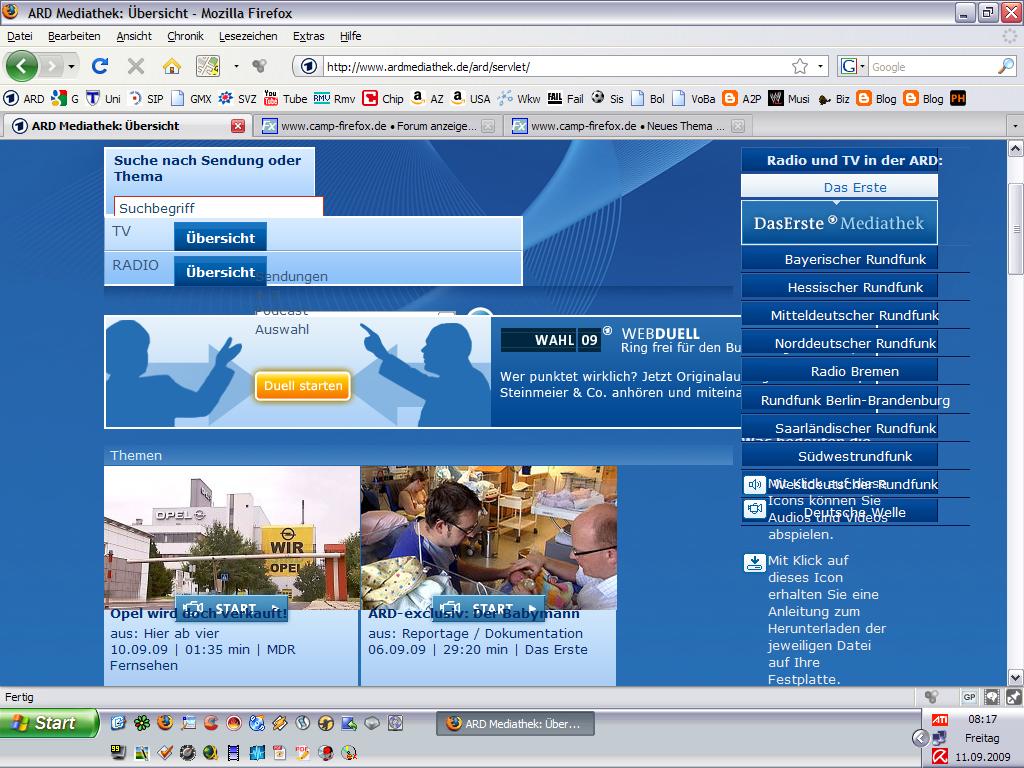Open the Start menu button
Image resolution: width=1024 pixels, height=768 pixels.
point(50,723)
